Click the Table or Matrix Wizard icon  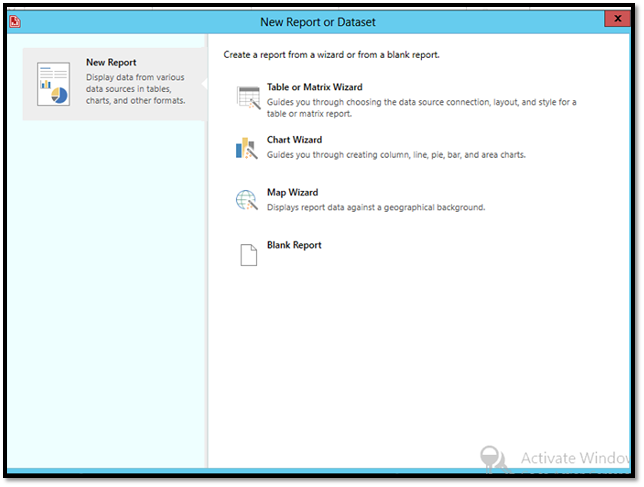point(247,97)
